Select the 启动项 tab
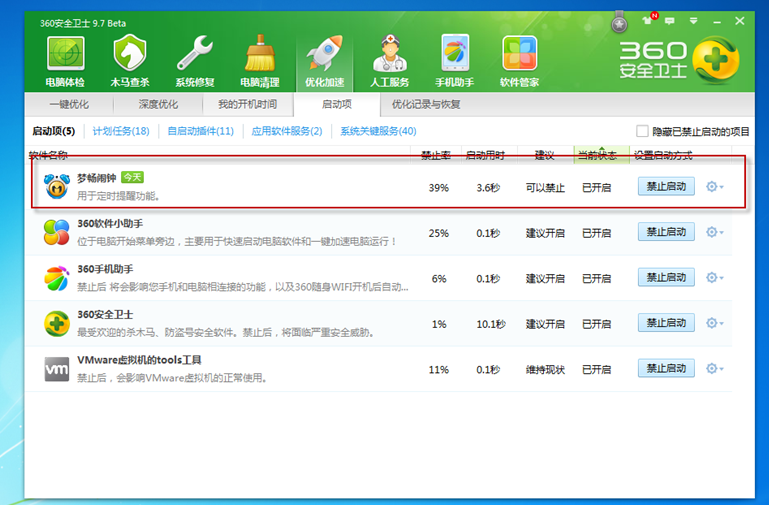This screenshot has width=769, height=505. [x=337, y=104]
